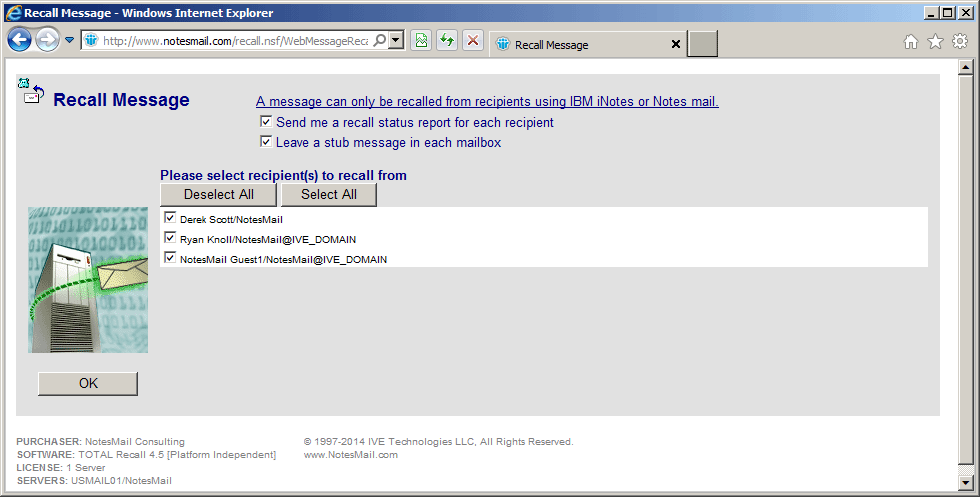980x497 pixels.
Task: Uncheck 'Leave a stub message in each mailbox'
Action: (266, 142)
